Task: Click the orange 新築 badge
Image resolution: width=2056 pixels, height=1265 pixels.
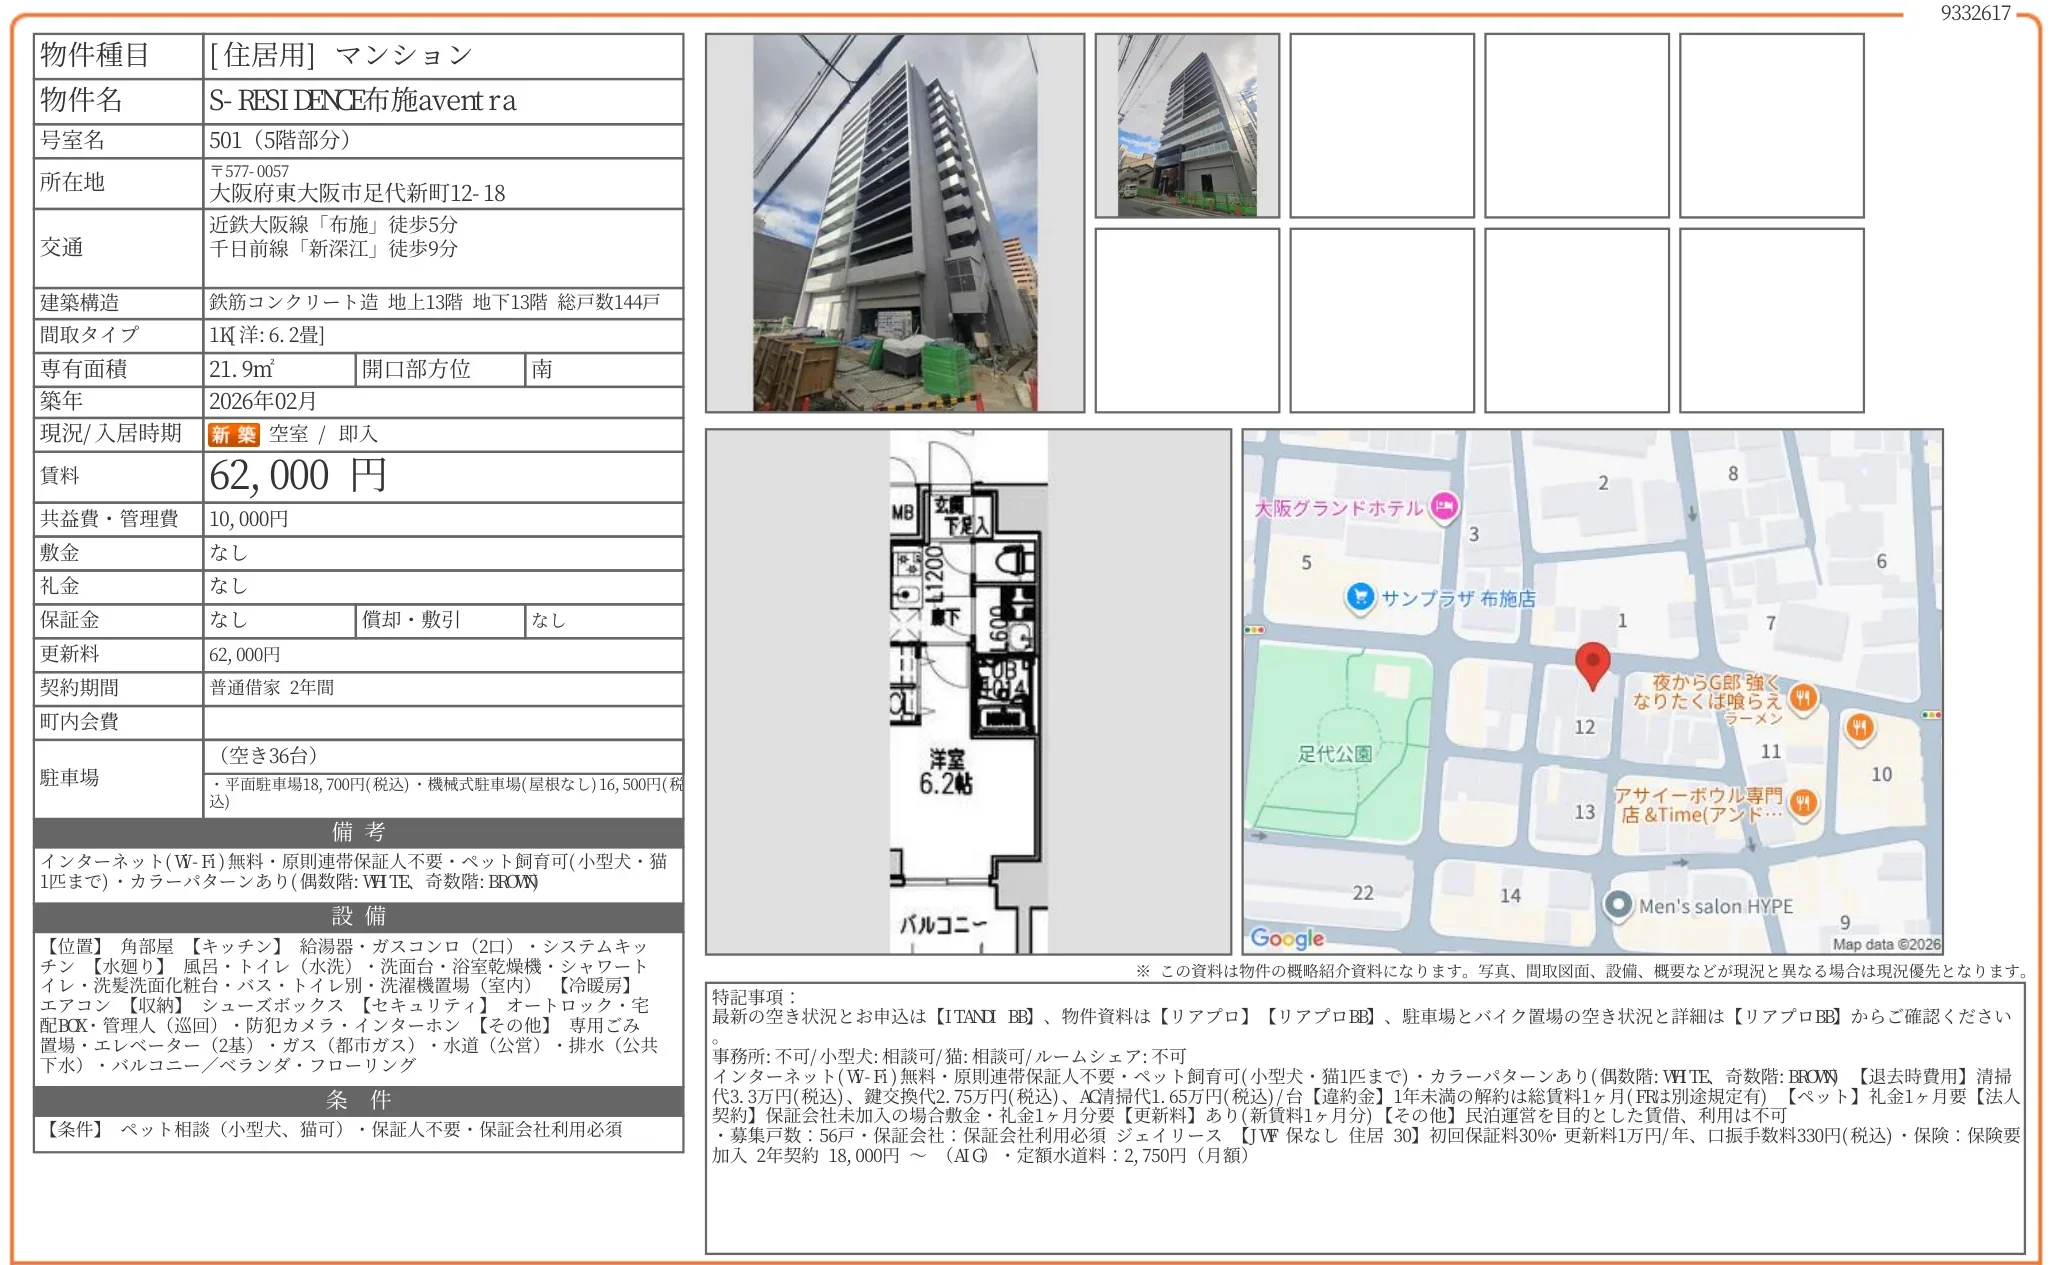Action: pos(233,435)
